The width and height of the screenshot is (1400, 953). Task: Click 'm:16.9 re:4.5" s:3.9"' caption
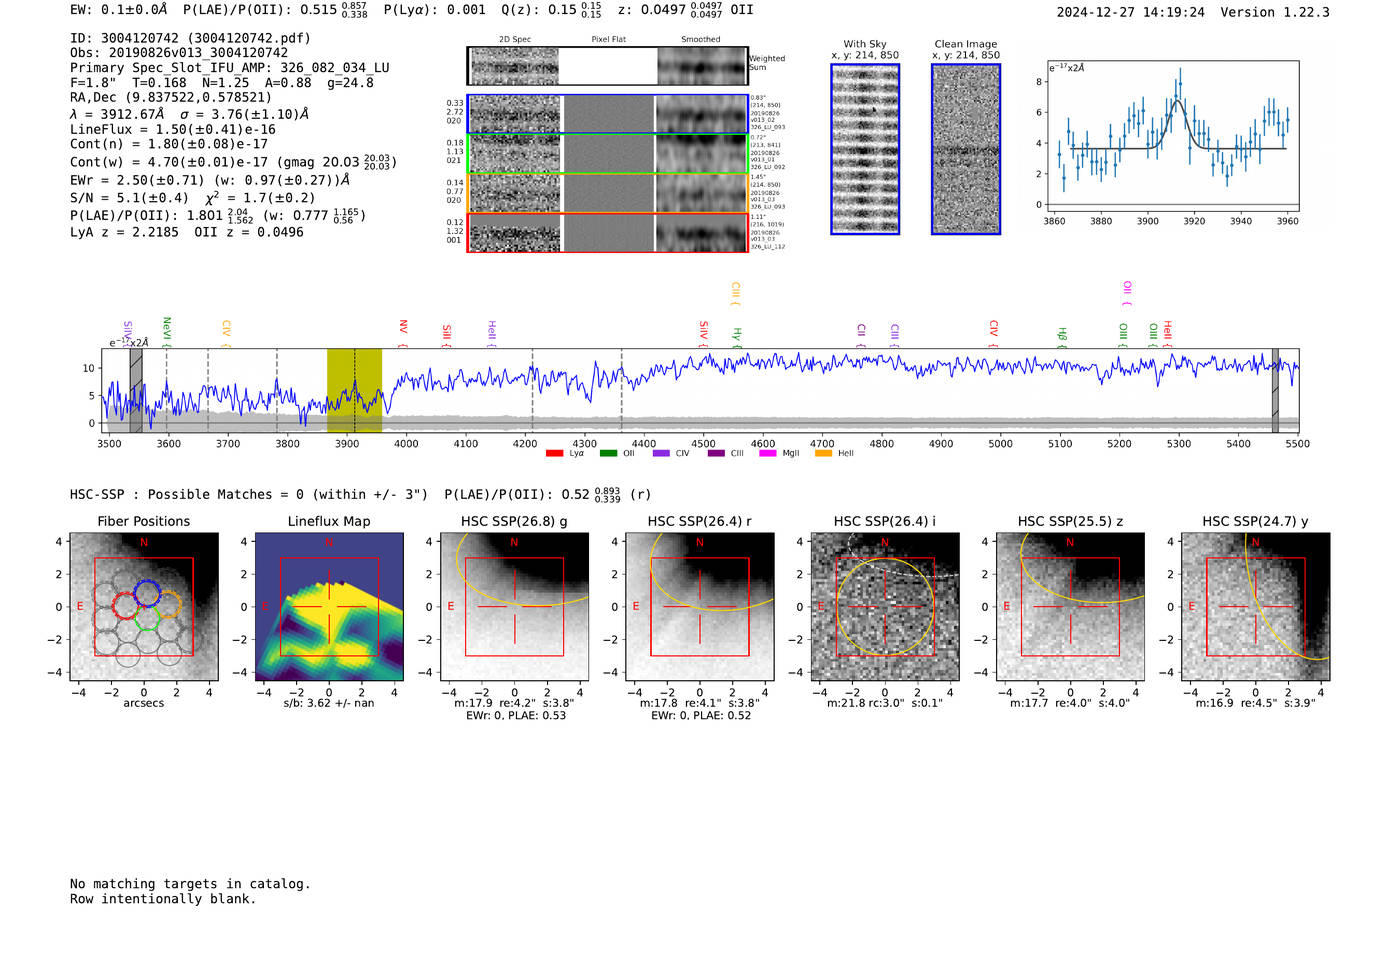[x=1256, y=703]
